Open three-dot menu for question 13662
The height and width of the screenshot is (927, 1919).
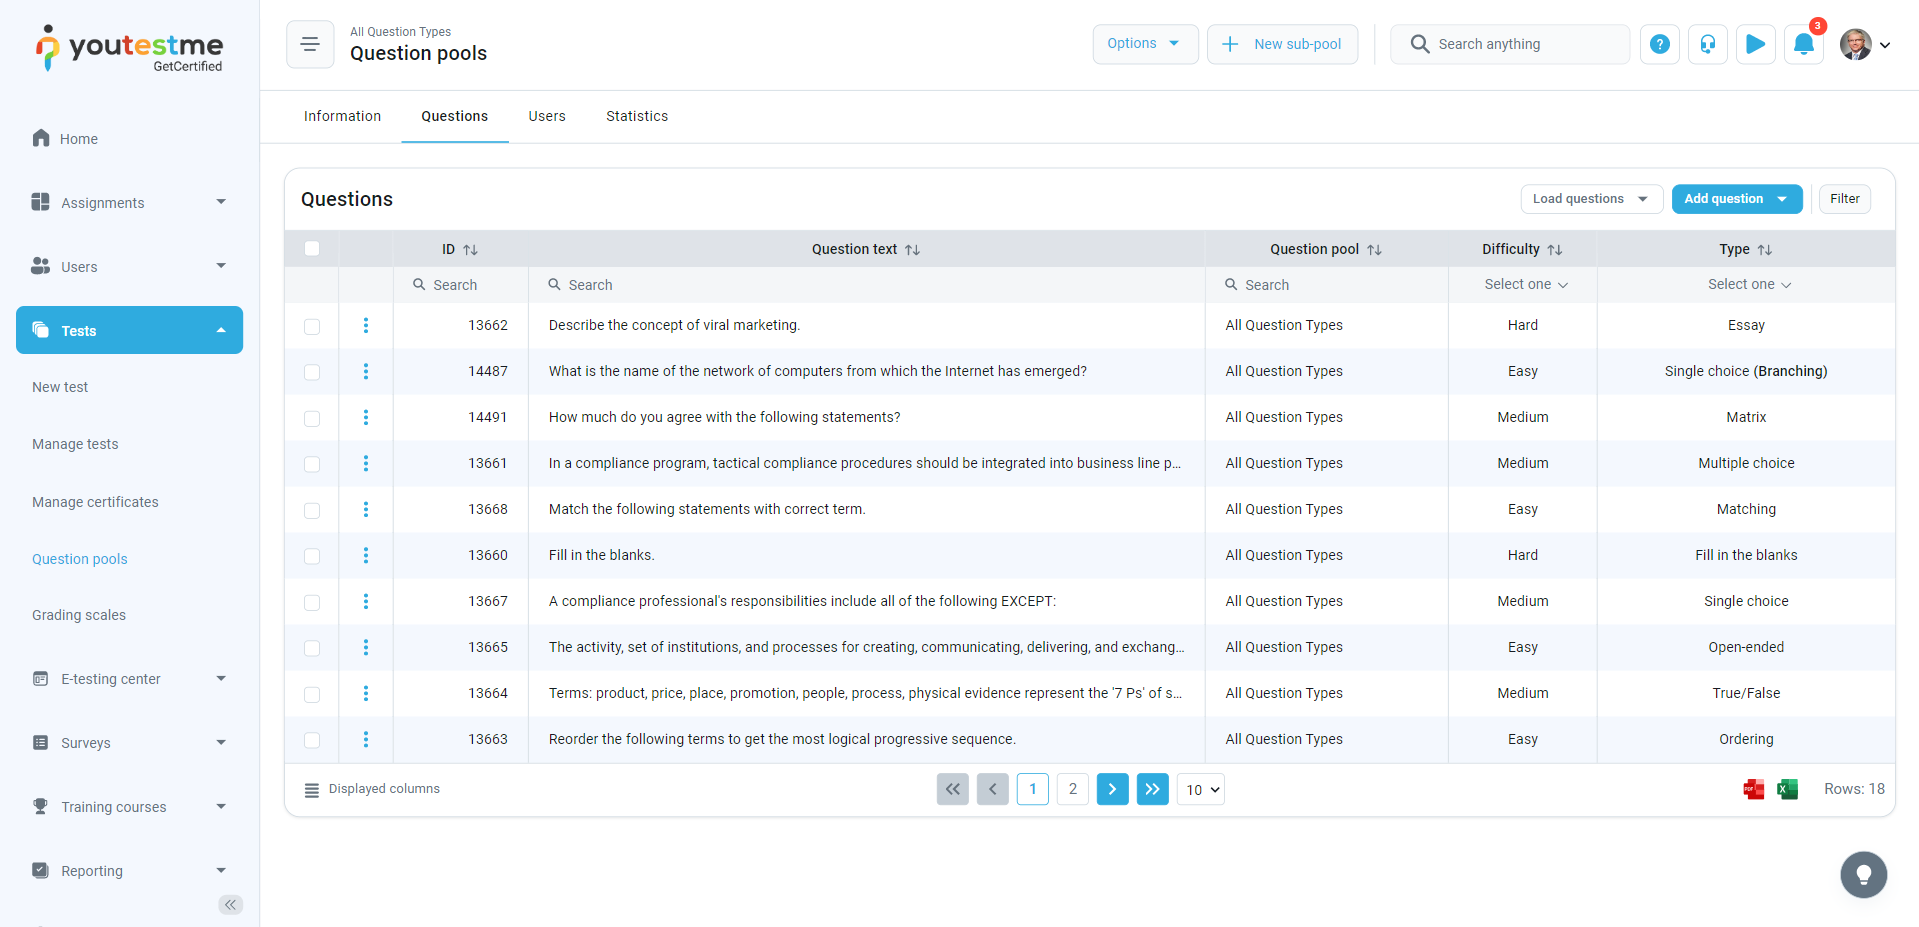coord(366,325)
